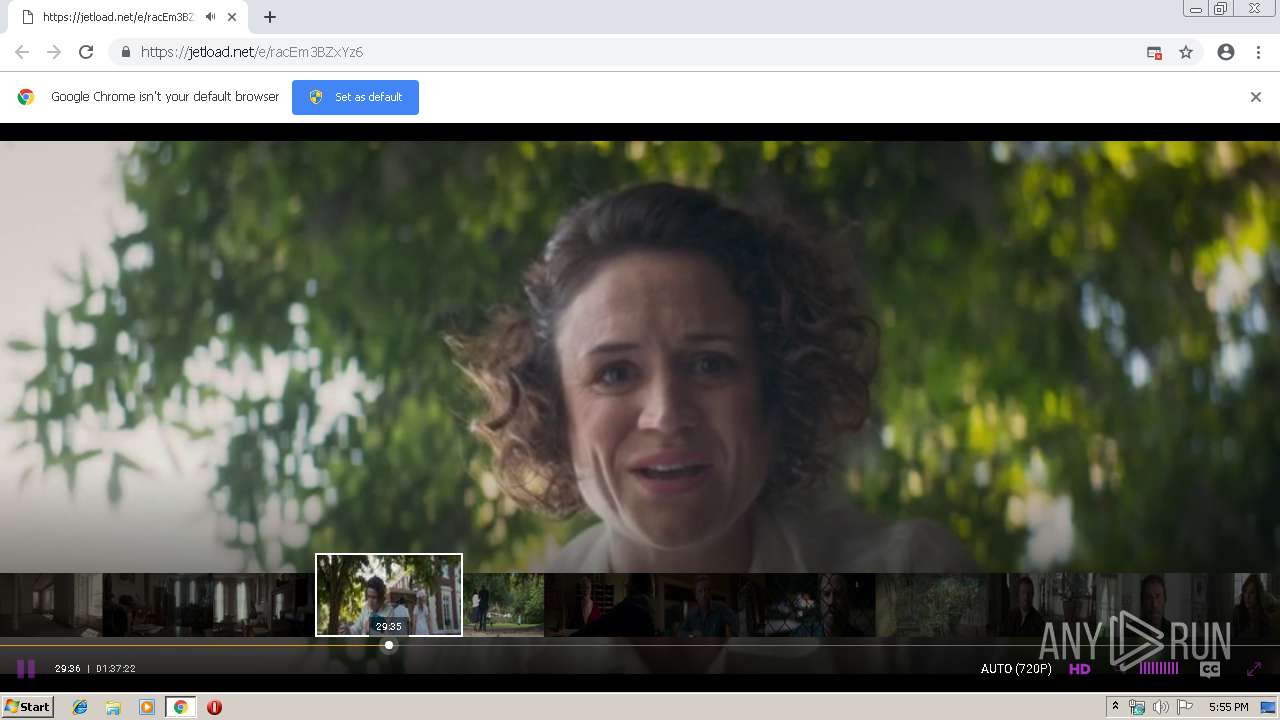Click the Chrome logo in the infobar

26,97
